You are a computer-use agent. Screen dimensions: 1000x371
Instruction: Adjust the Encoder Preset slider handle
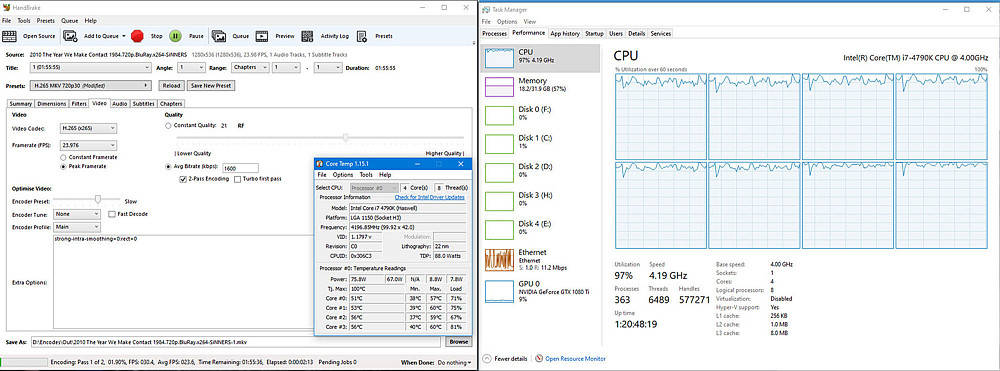coord(98,200)
